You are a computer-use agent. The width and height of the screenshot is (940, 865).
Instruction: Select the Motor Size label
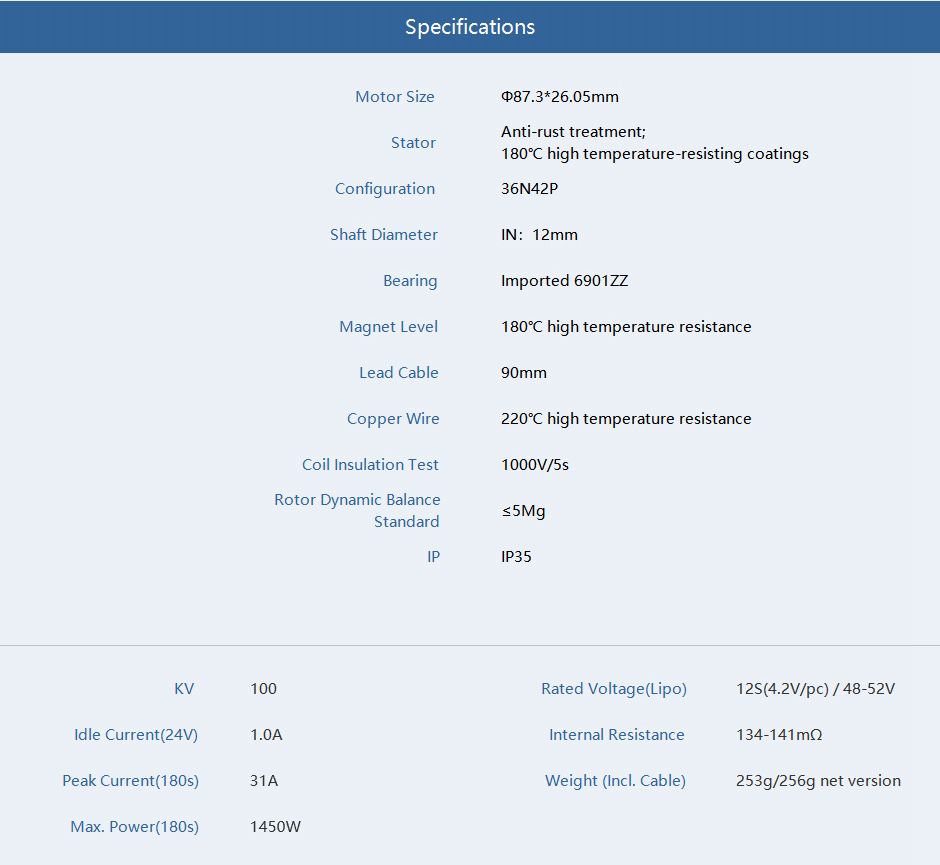tap(395, 97)
